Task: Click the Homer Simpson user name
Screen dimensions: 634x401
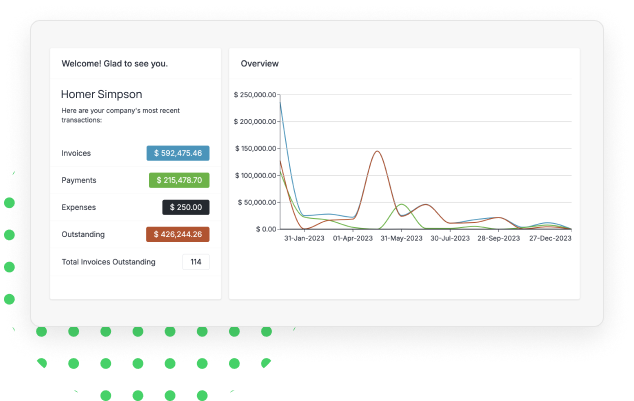Action: tap(101, 94)
